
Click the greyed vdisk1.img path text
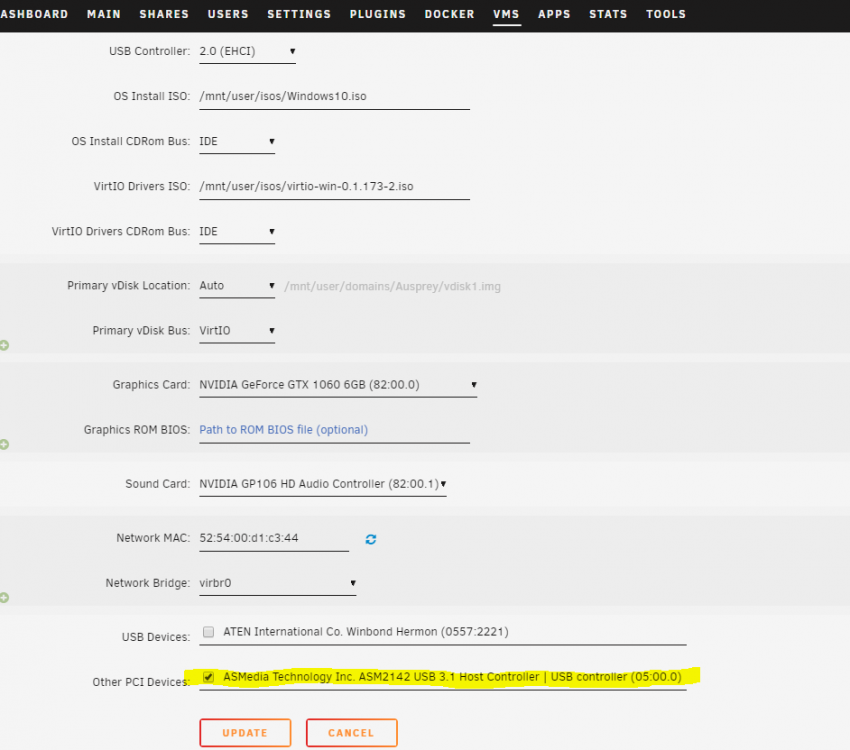click(x=392, y=286)
